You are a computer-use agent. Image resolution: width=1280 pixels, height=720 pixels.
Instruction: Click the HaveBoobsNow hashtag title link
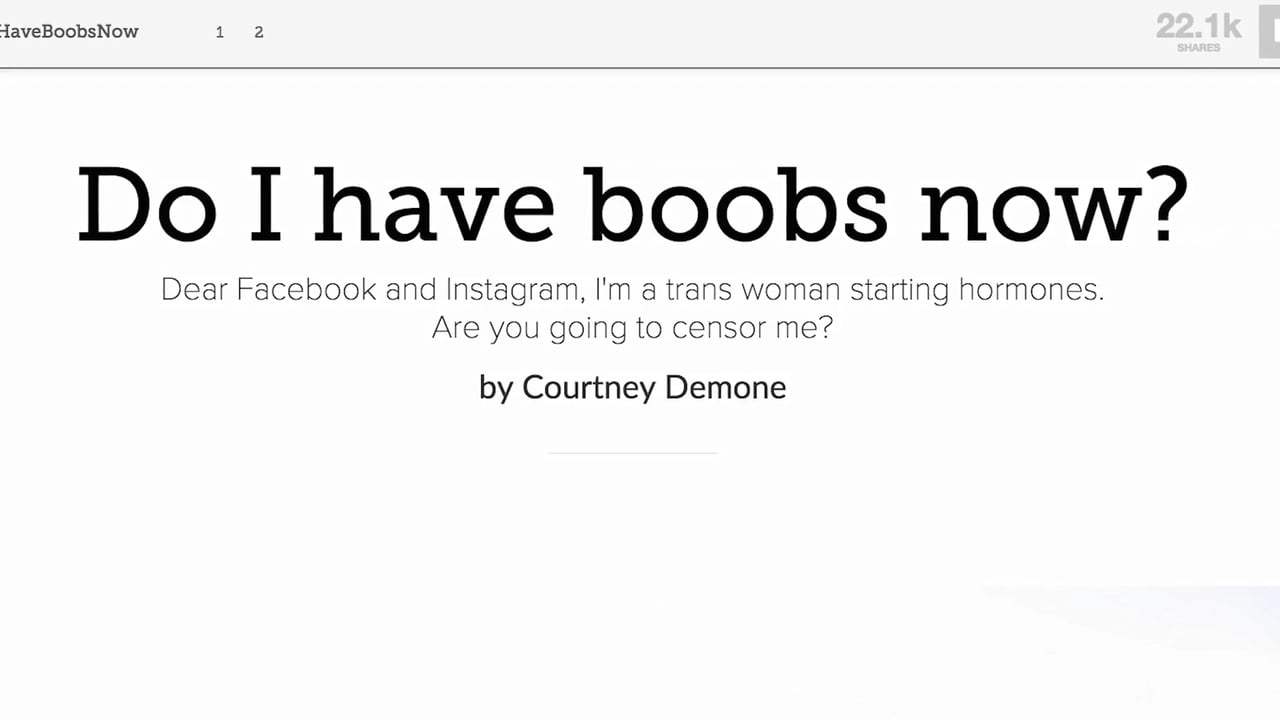(69, 31)
